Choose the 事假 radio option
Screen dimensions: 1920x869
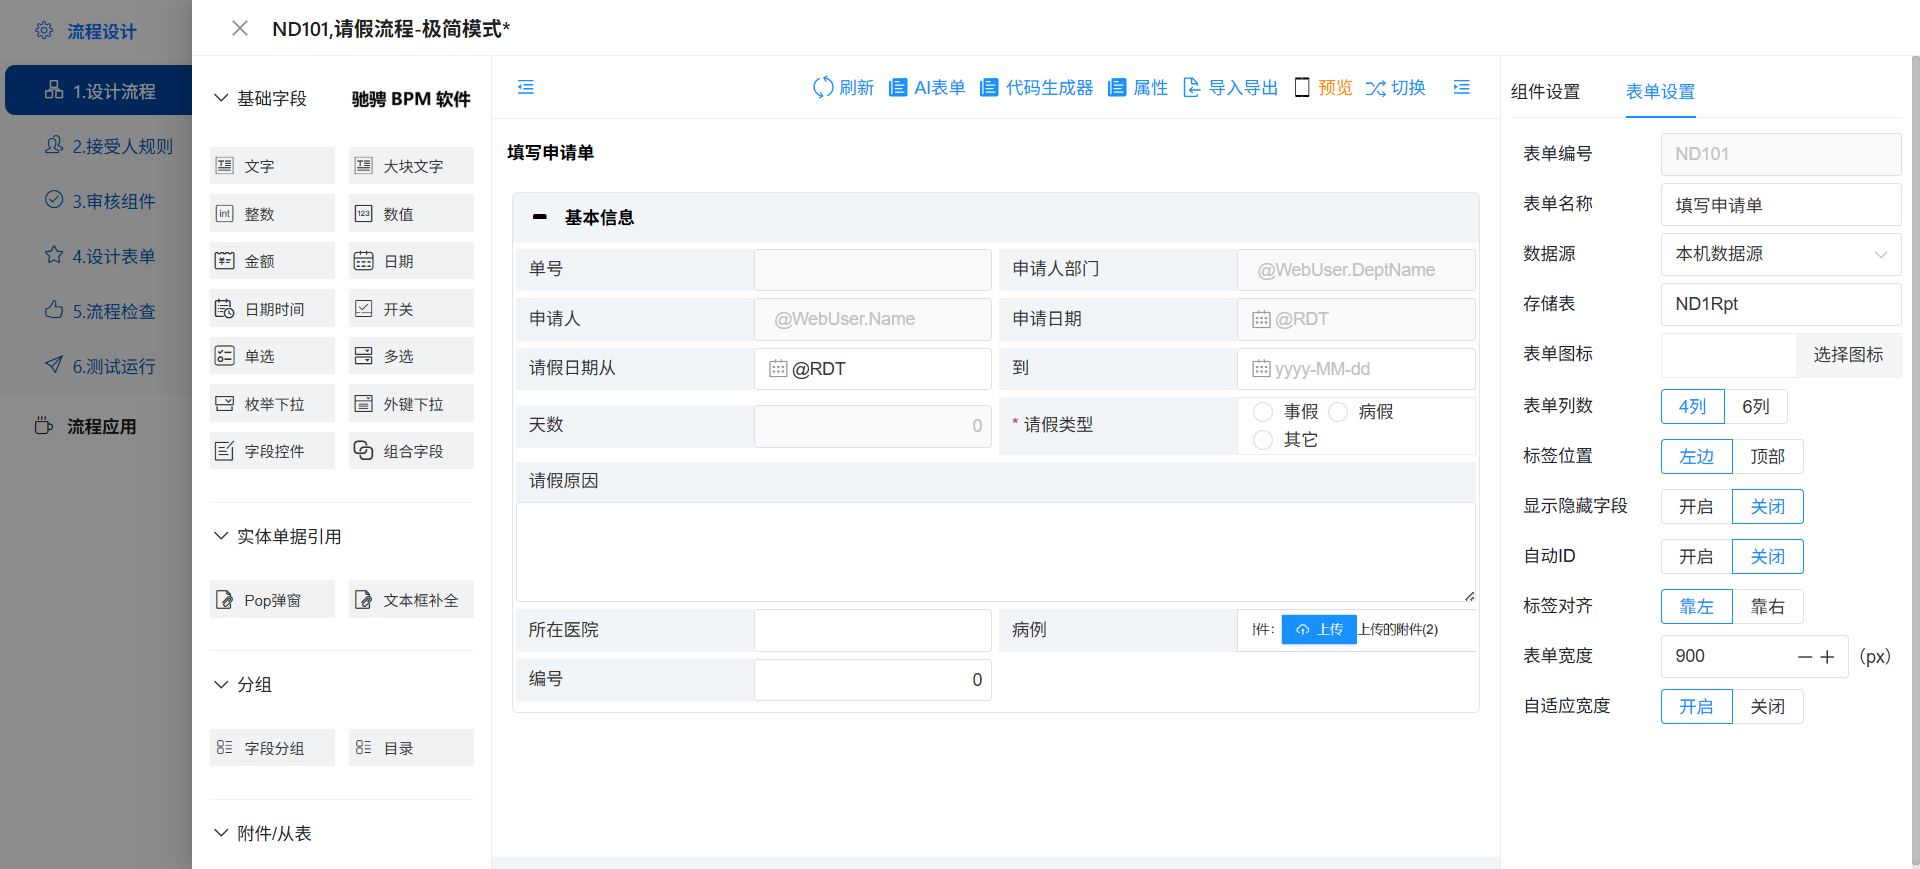tap(1263, 412)
